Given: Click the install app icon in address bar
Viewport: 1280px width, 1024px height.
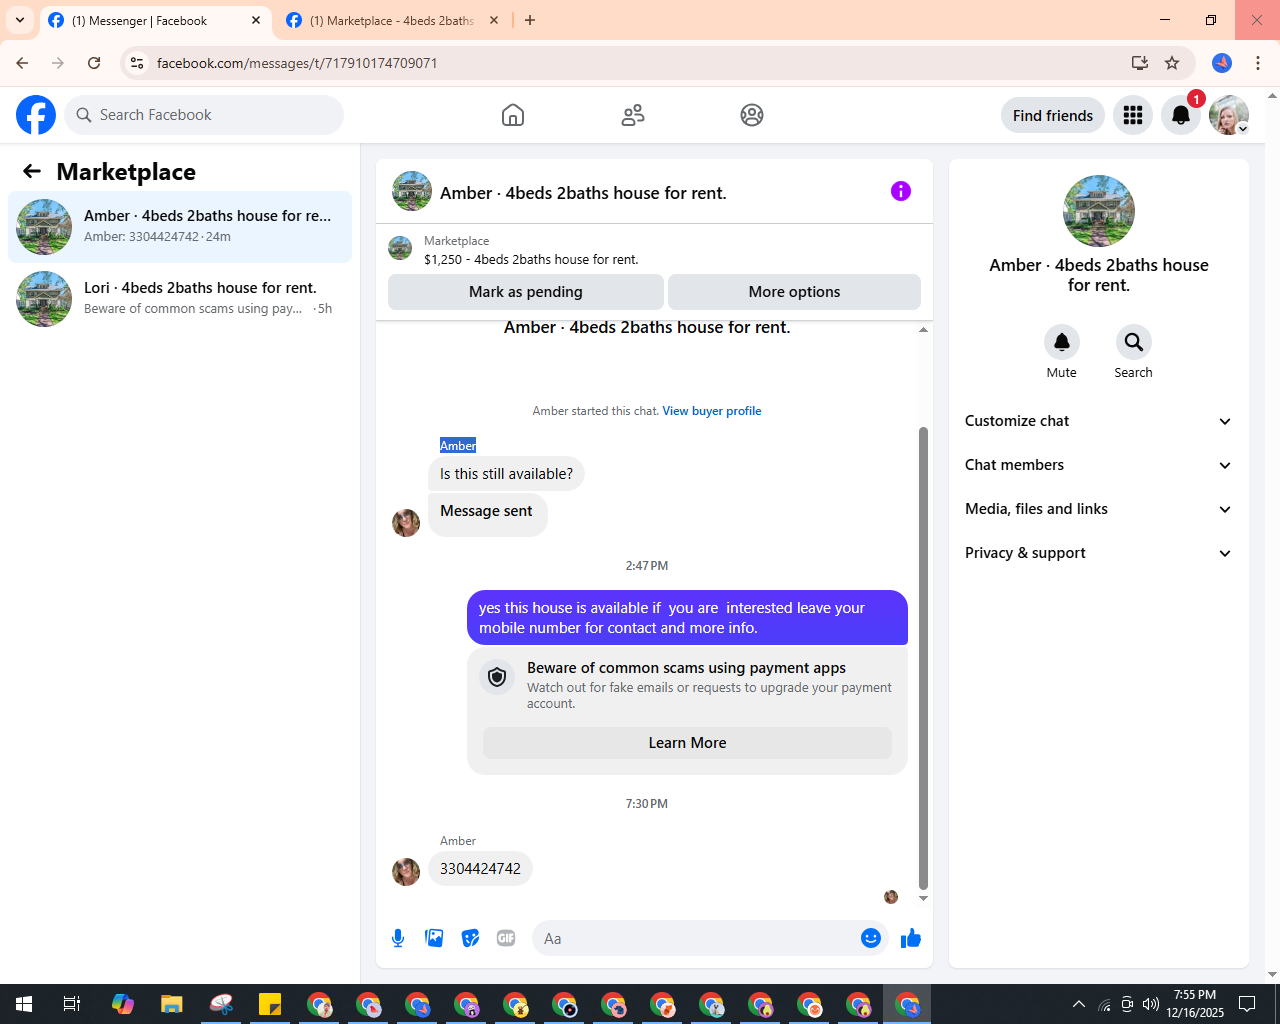Looking at the screenshot, I should coord(1140,63).
